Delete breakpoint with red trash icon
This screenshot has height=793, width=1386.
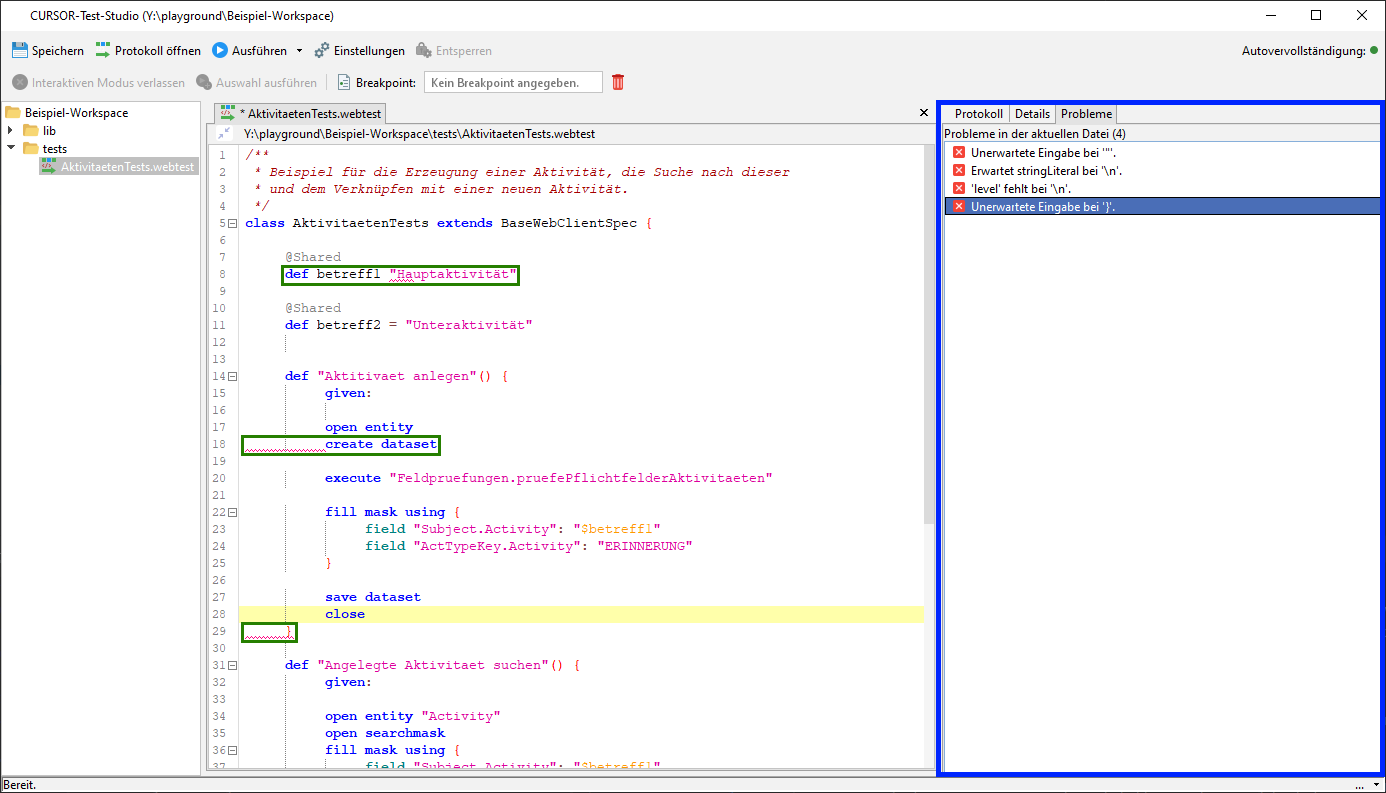coord(618,83)
